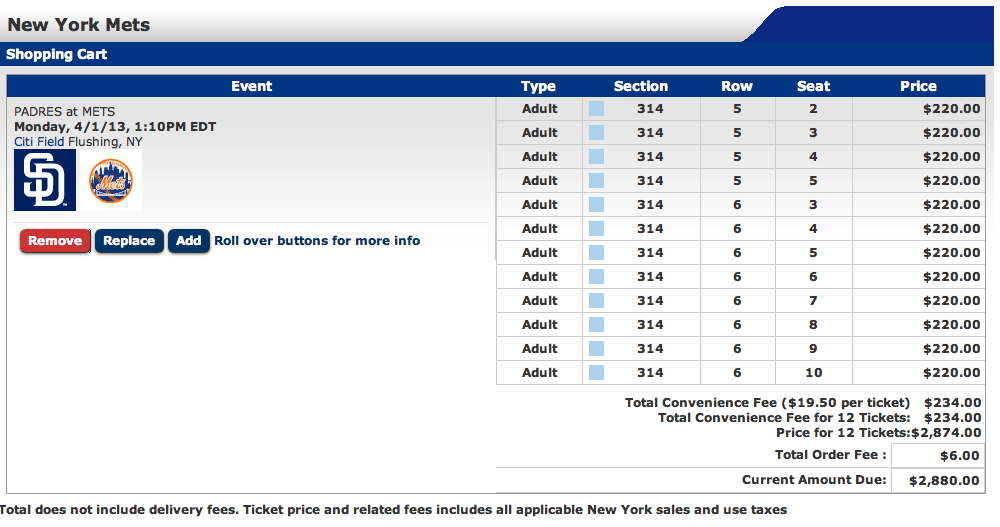Screen dimensions: 1000x527
Task: Click the Total Order Fee label
Action: [x=830, y=455]
